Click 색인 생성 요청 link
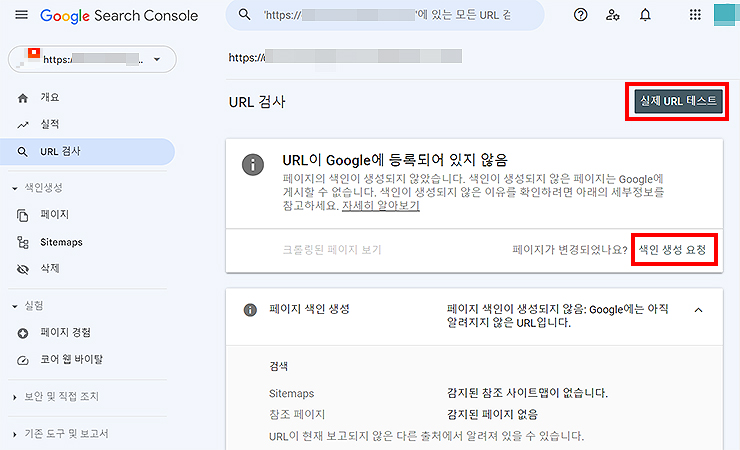Screen dimensions: 740x450 pos(673,250)
